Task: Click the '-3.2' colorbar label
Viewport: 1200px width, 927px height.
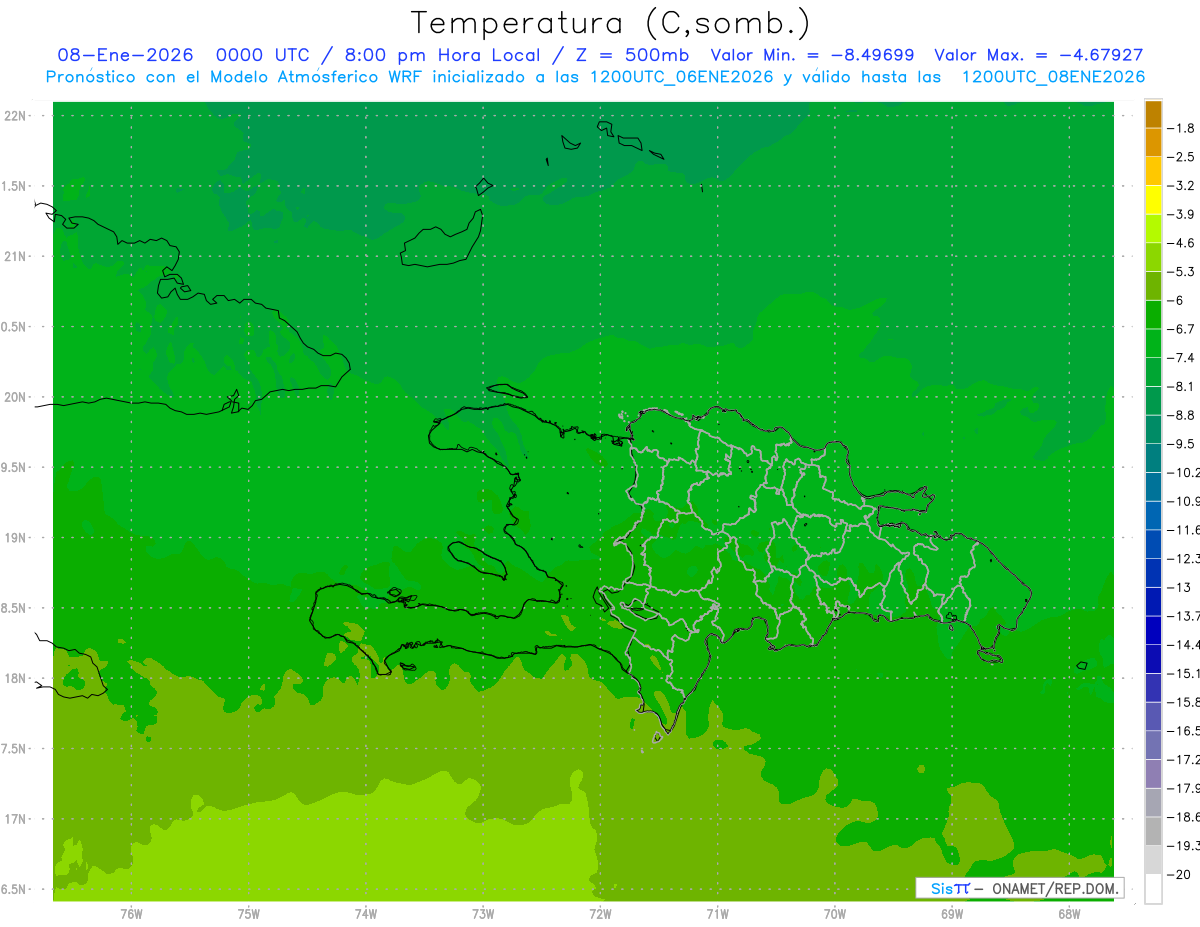Action: (x=1181, y=185)
